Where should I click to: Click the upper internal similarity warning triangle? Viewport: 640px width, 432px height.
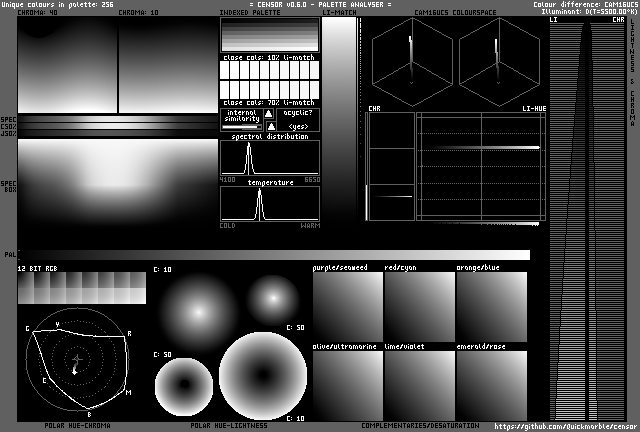[269, 114]
